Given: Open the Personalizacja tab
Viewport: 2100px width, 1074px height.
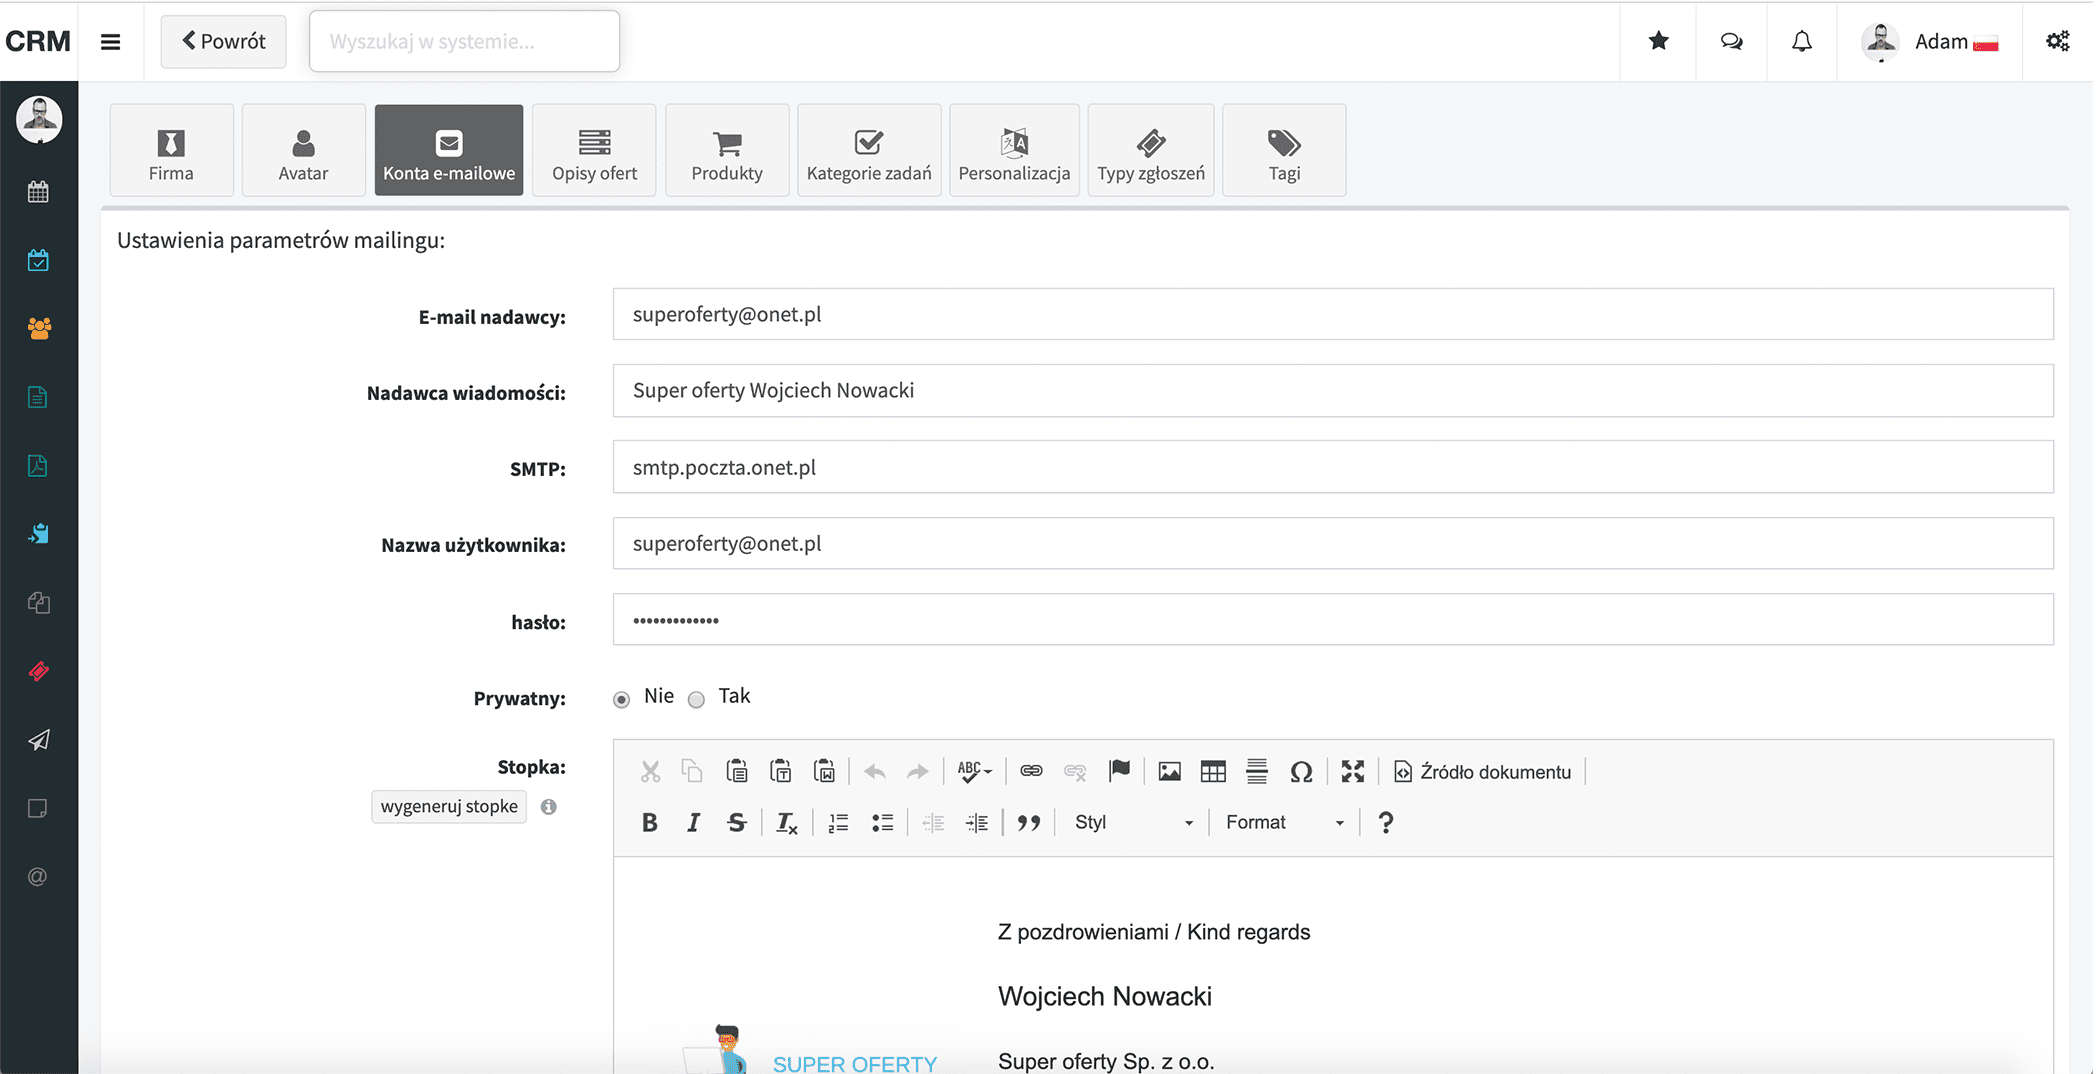Looking at the screenshot, I should tap(1014, 150).
